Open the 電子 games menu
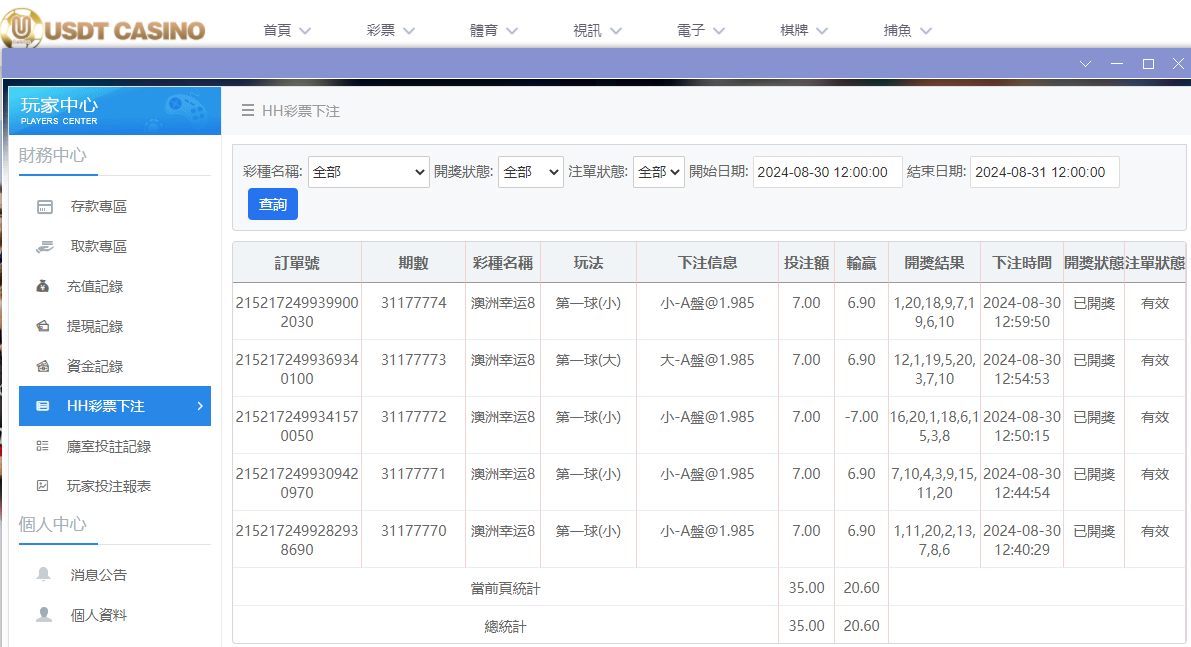Image resolution: width=1191 pixels, height=647 pixels. tap(700, 30)
